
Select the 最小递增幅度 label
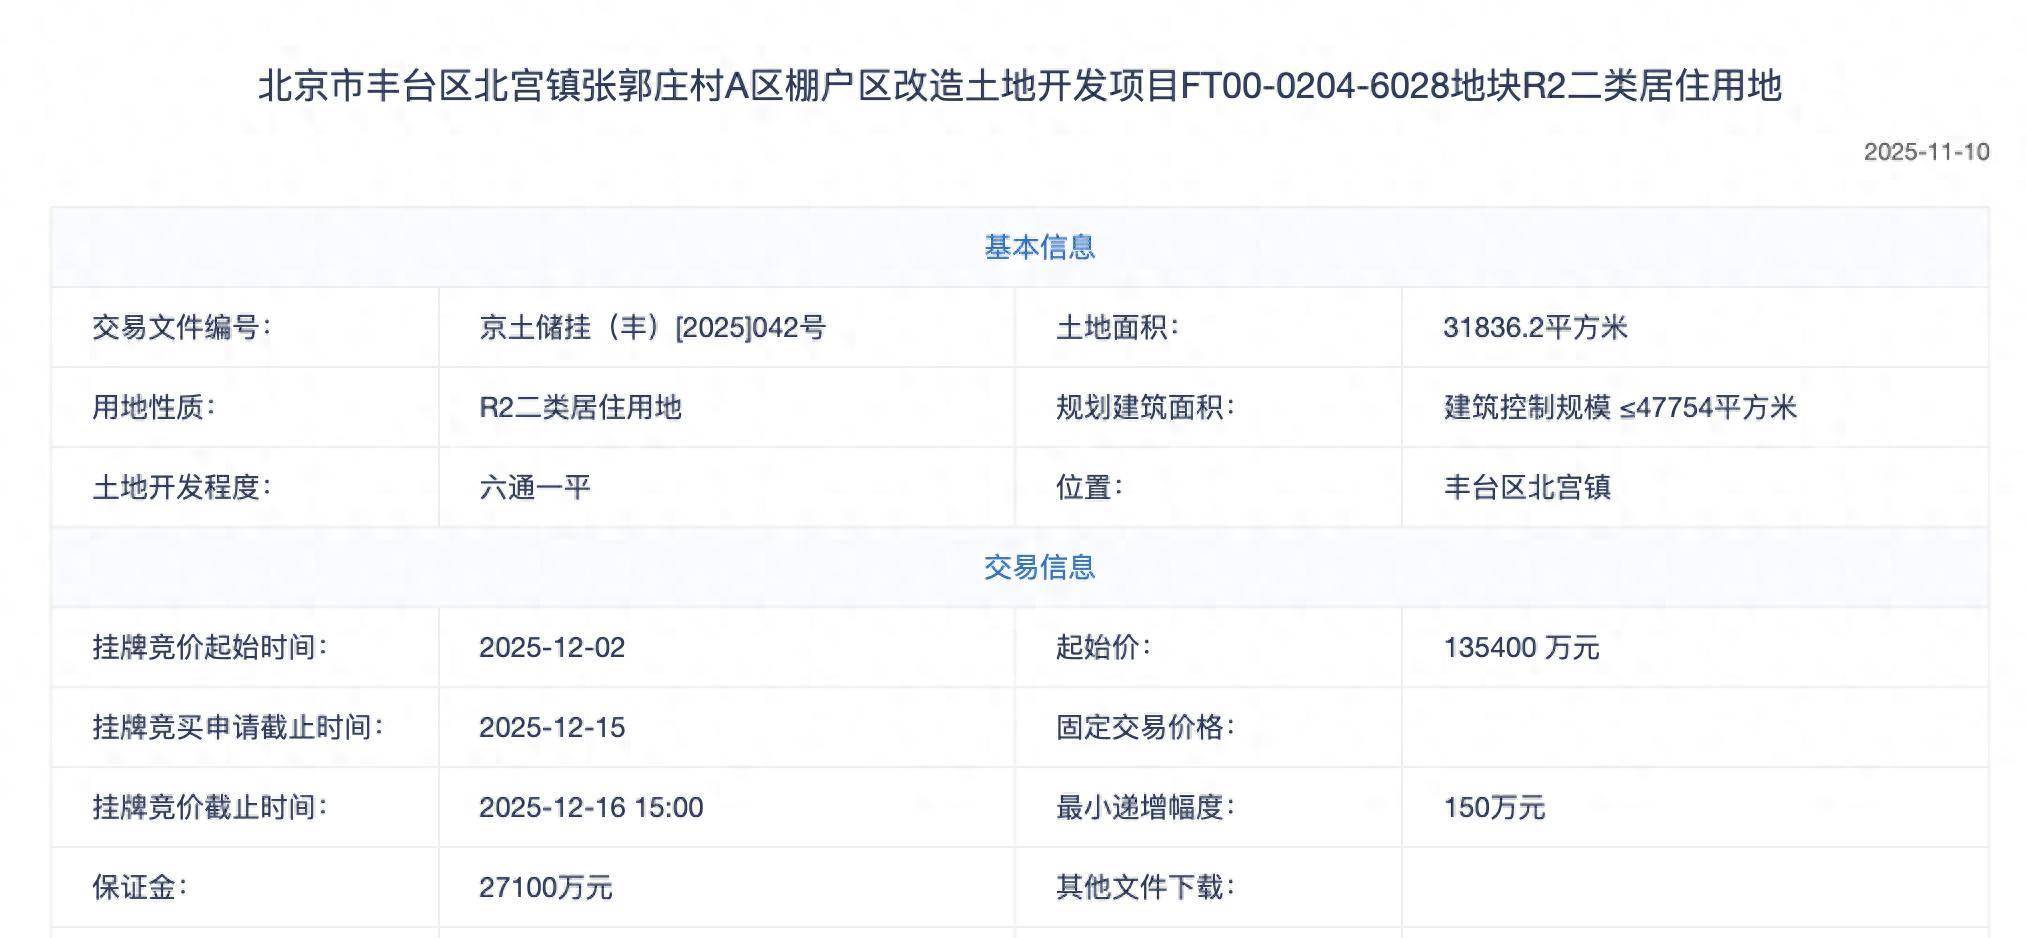click(1145, 807)
